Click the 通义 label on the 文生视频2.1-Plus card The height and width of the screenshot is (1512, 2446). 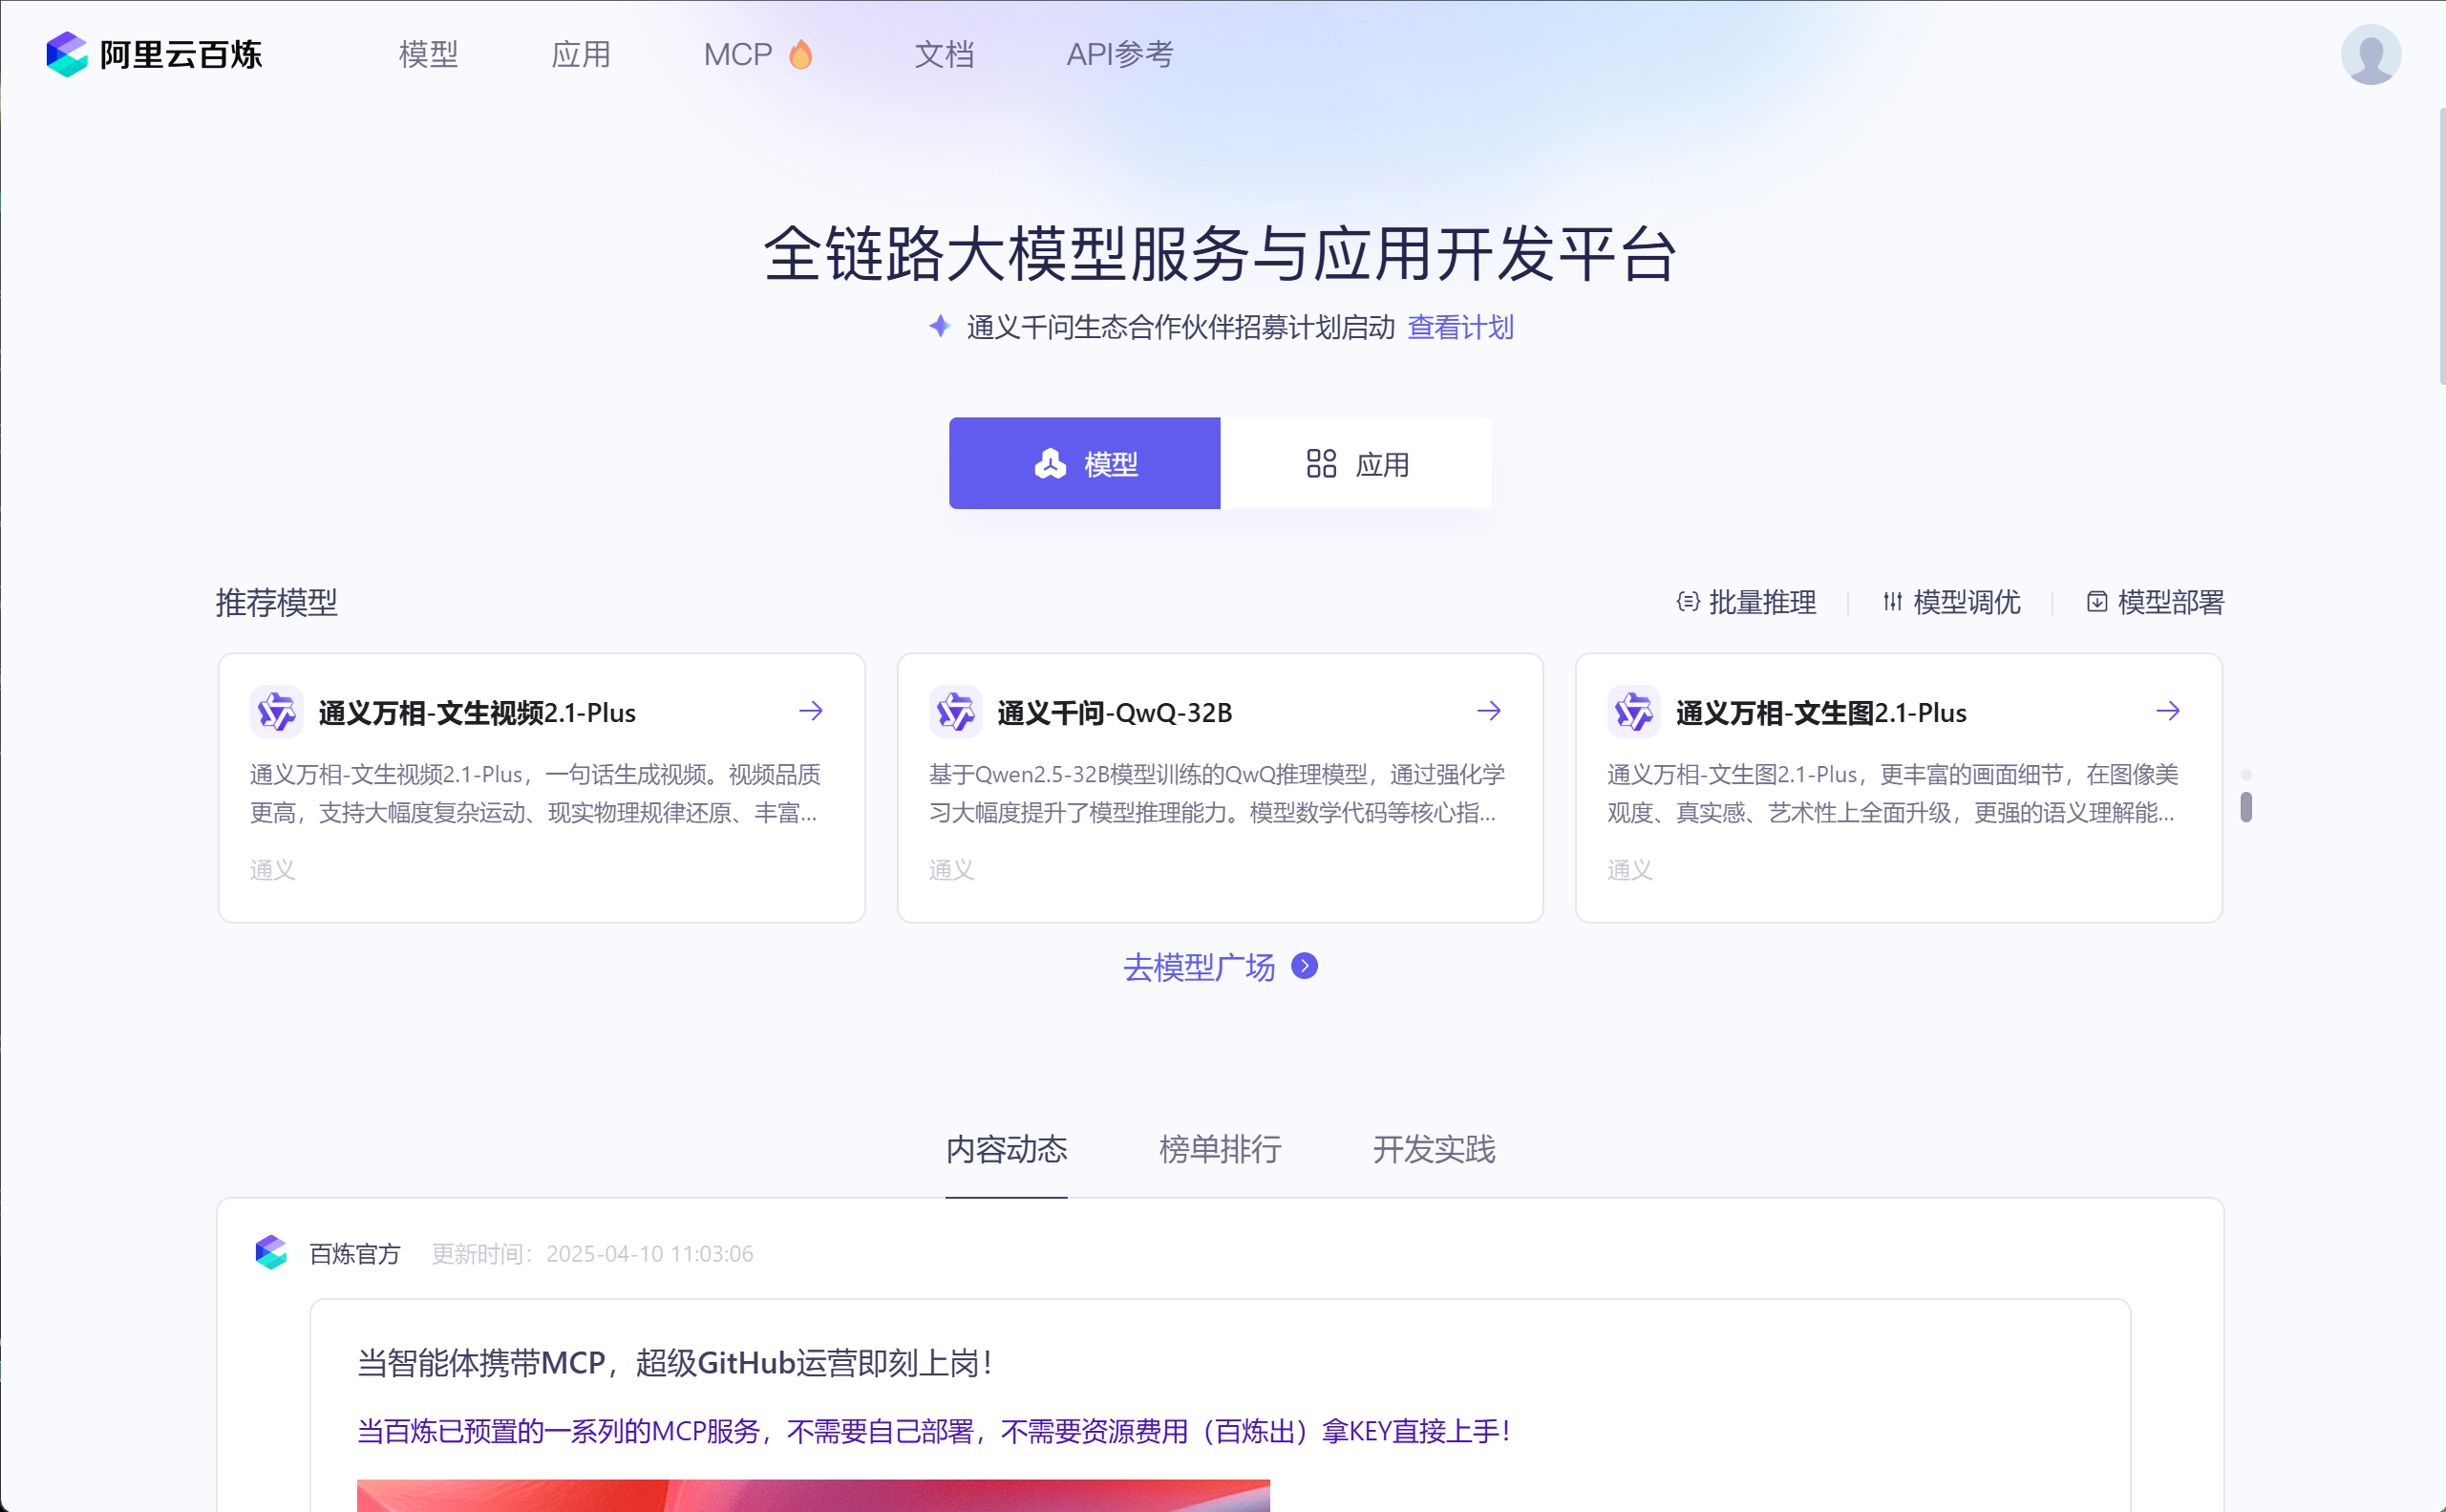[272, 870]
